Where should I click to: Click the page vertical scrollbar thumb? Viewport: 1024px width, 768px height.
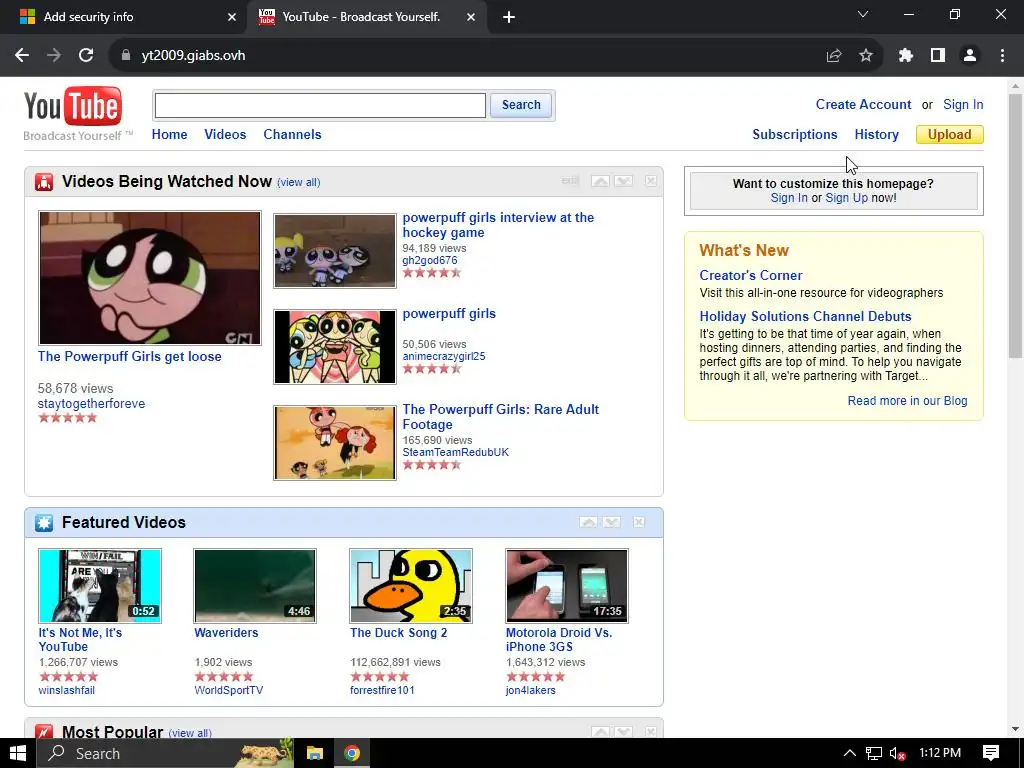coord(1015,225)
